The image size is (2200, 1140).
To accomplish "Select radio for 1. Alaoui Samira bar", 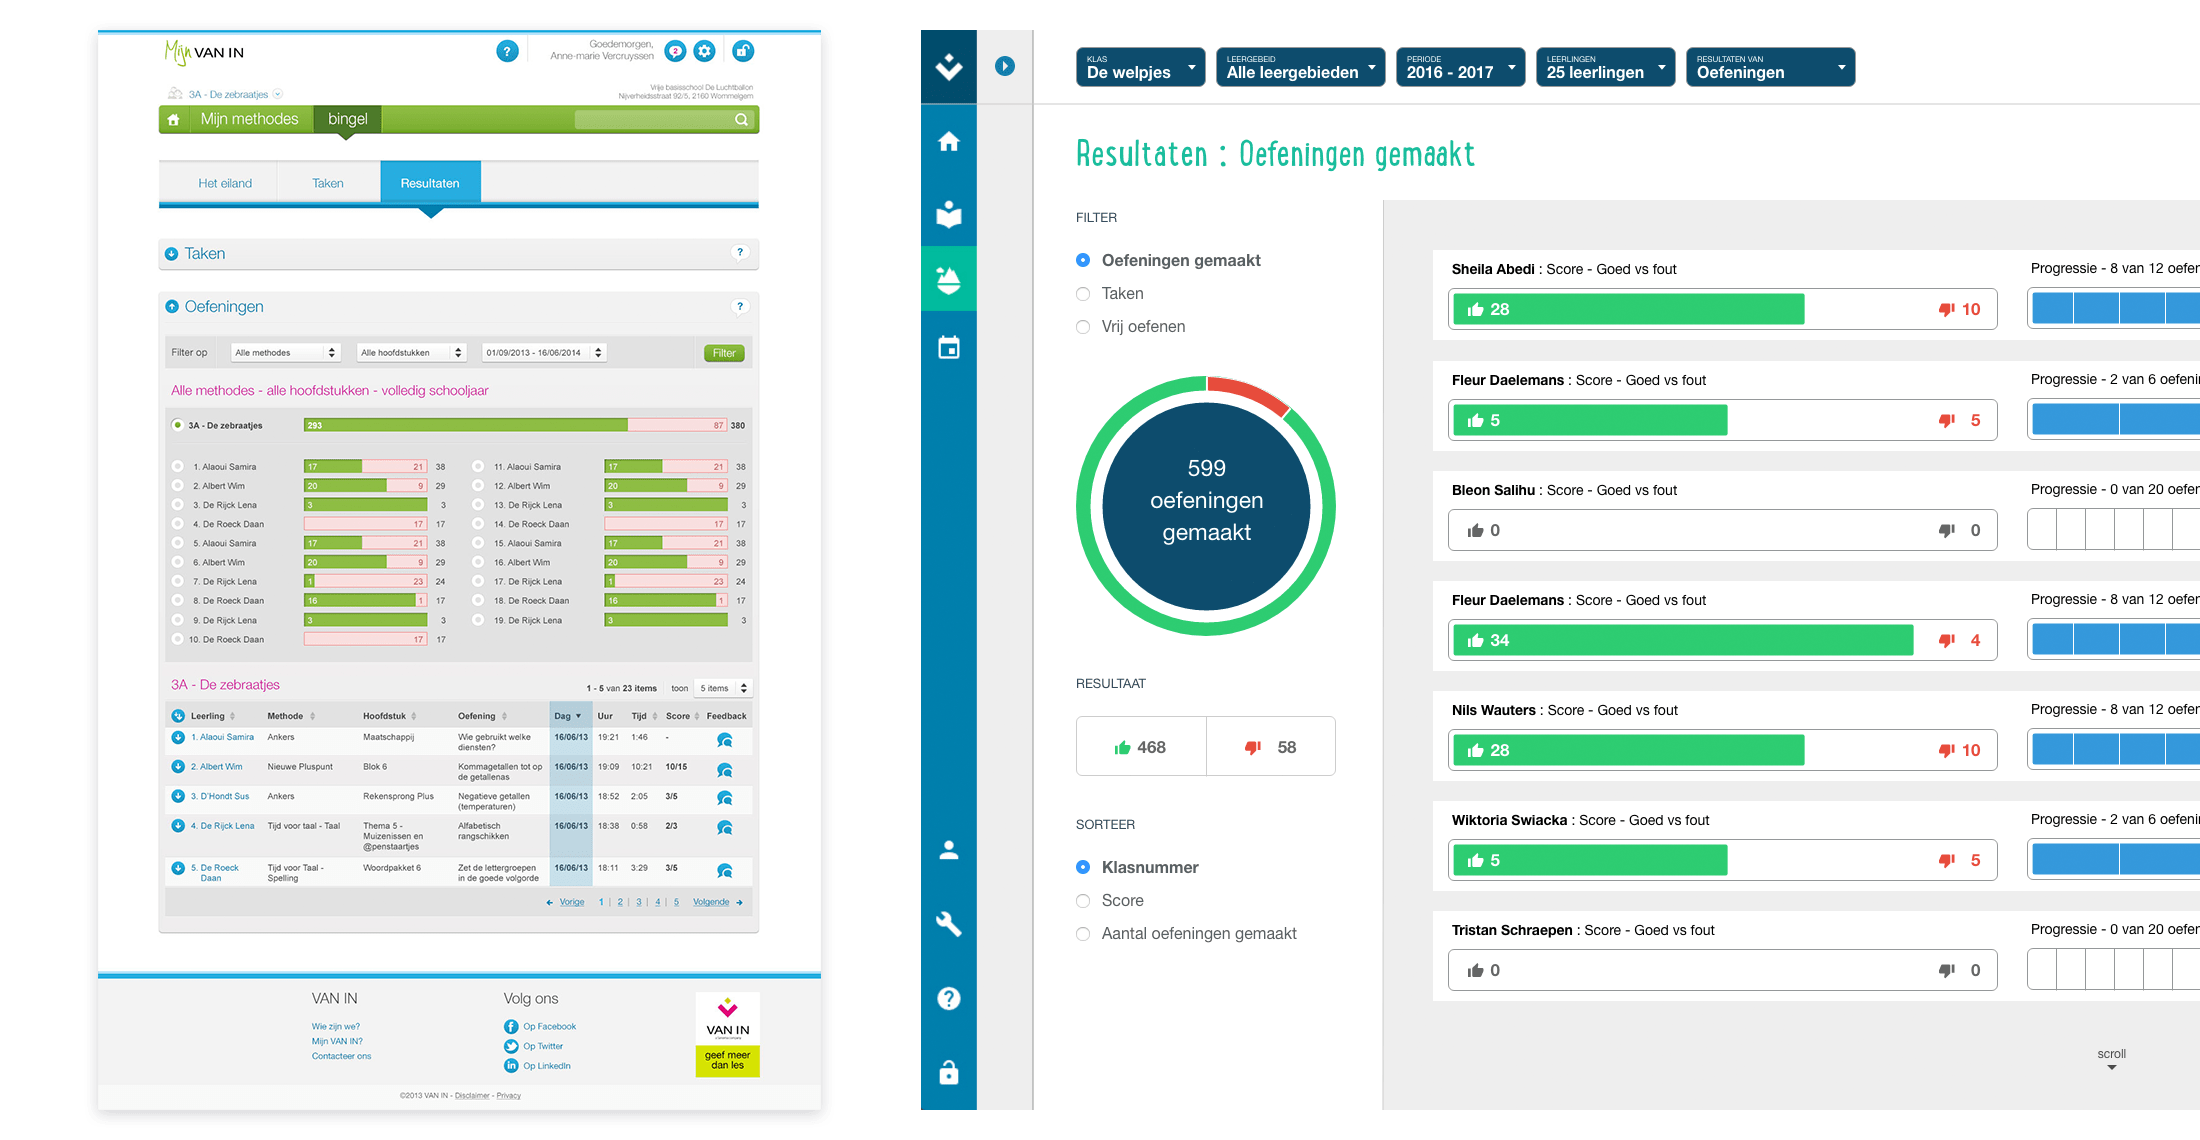I will click(177, 466).
